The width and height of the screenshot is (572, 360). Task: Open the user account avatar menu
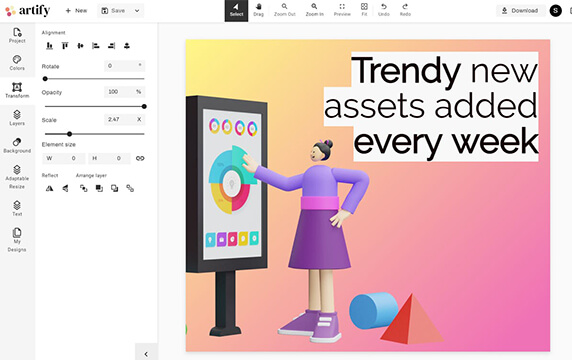tap(556, 11)
